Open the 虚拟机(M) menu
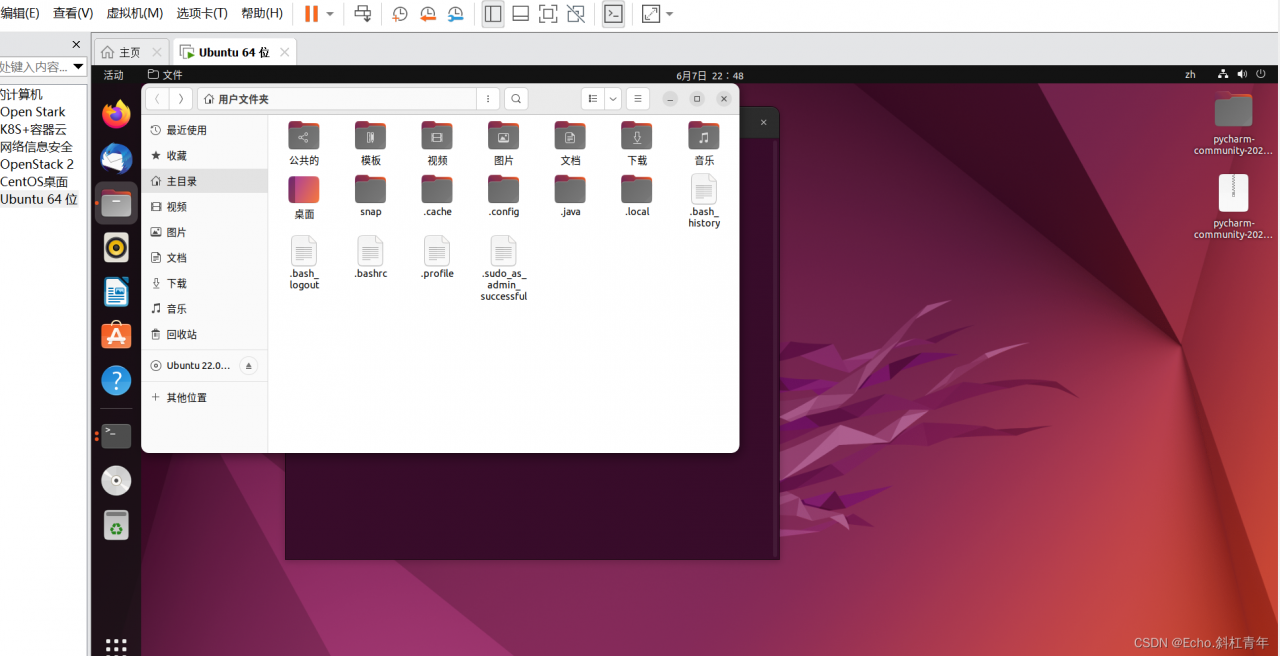The height and width of the screenshot is (656, 1280). [x=134, y=14]
